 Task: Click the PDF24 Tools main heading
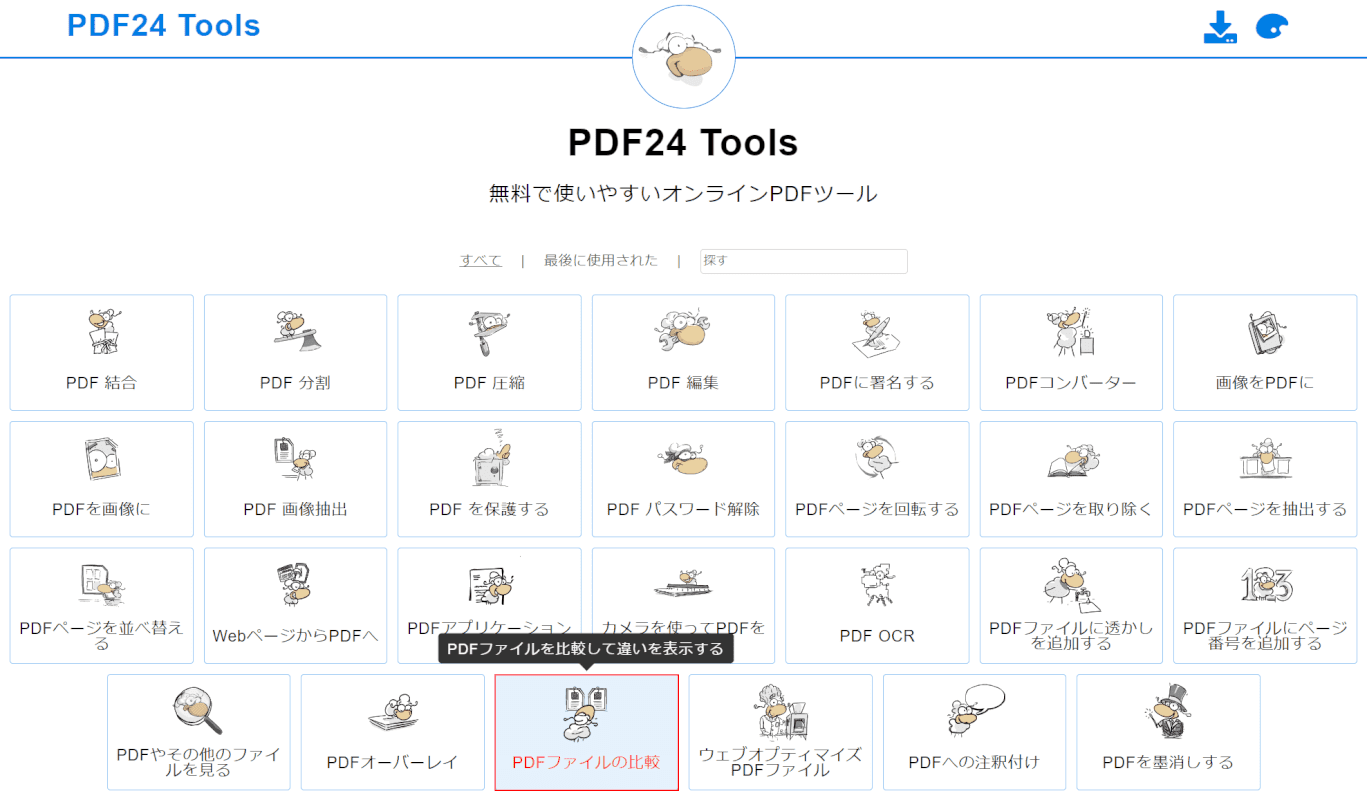pos(683,142)
